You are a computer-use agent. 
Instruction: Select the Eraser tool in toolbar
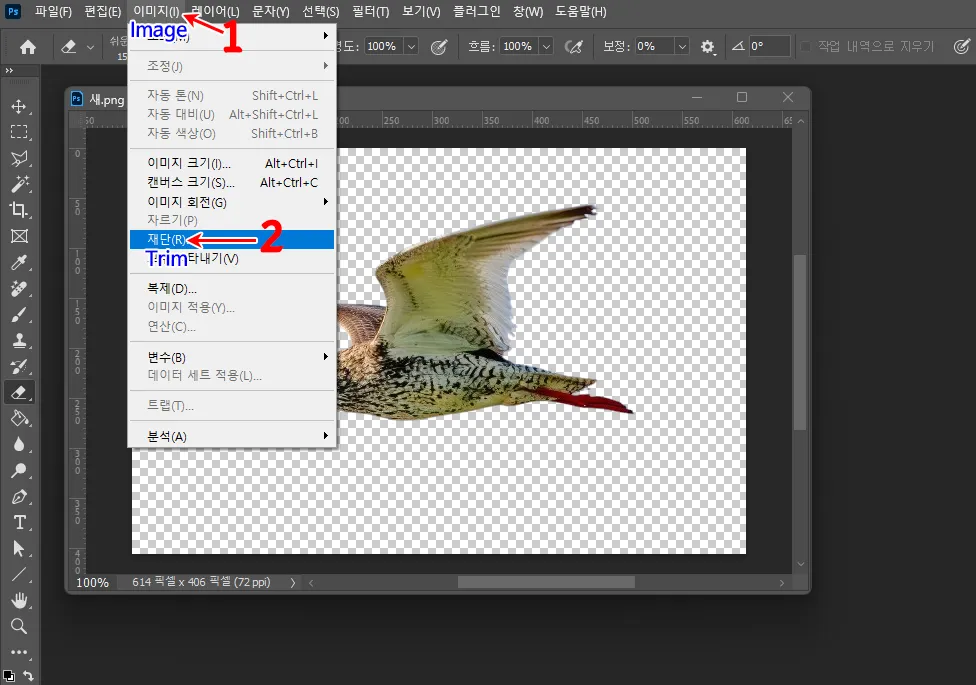(x=19, y=392)
